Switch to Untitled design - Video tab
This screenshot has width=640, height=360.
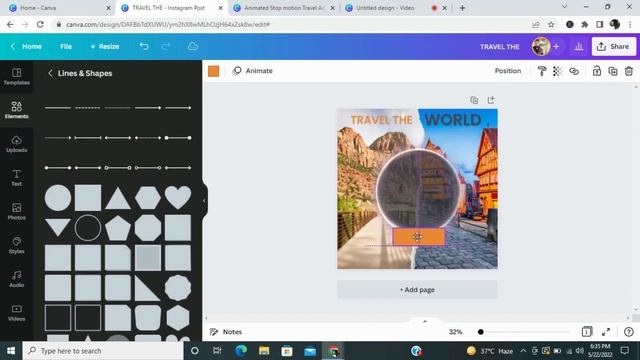tap(395, 8)
